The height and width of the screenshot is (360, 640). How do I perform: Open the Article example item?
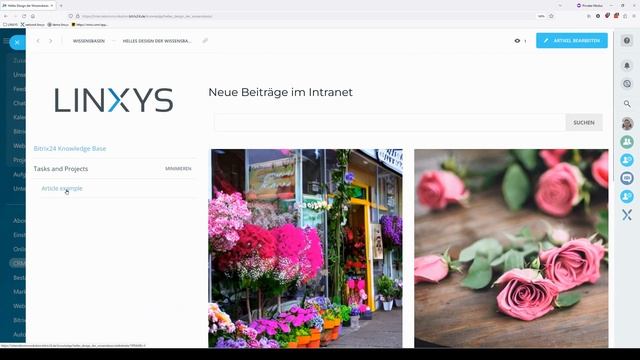(x=62, y=188)
